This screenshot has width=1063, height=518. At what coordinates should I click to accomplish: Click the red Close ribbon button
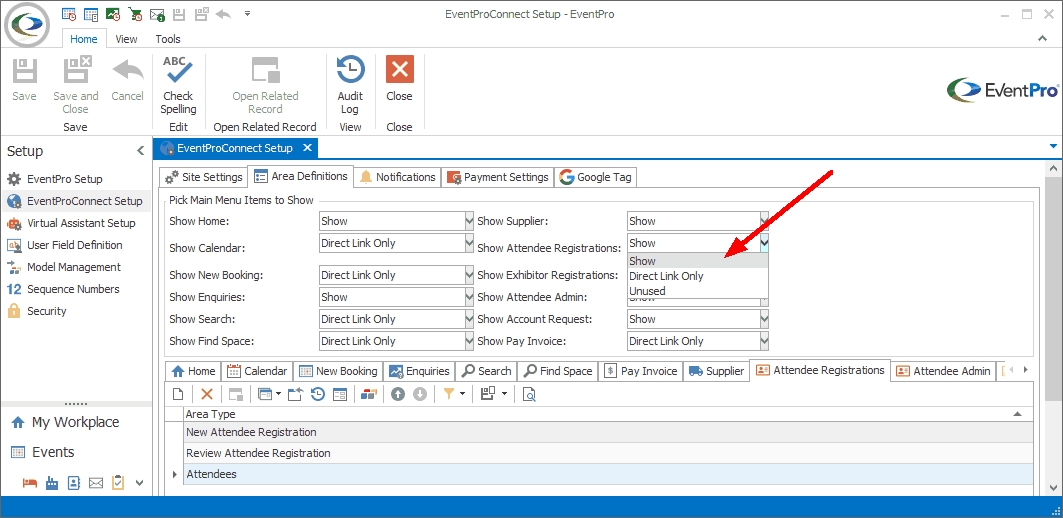[x=399, y=79]
